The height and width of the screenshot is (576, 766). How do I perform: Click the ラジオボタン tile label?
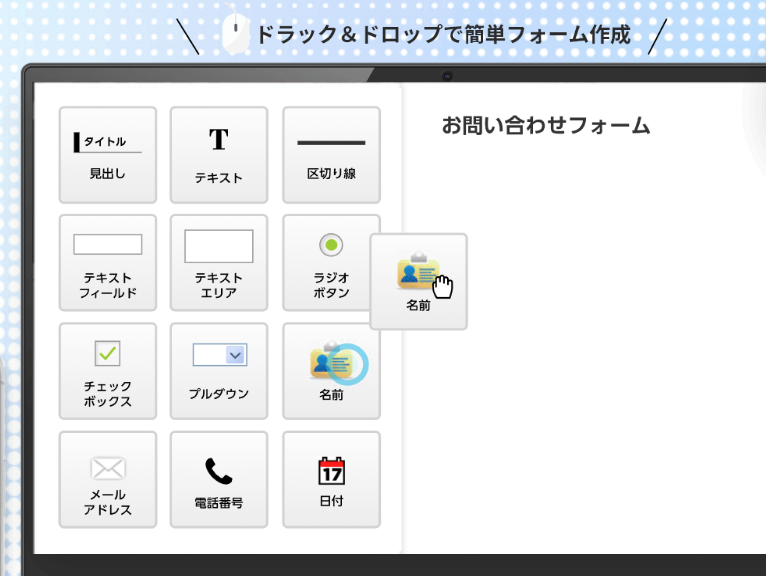pyautogui.click(x=331, y=285)
